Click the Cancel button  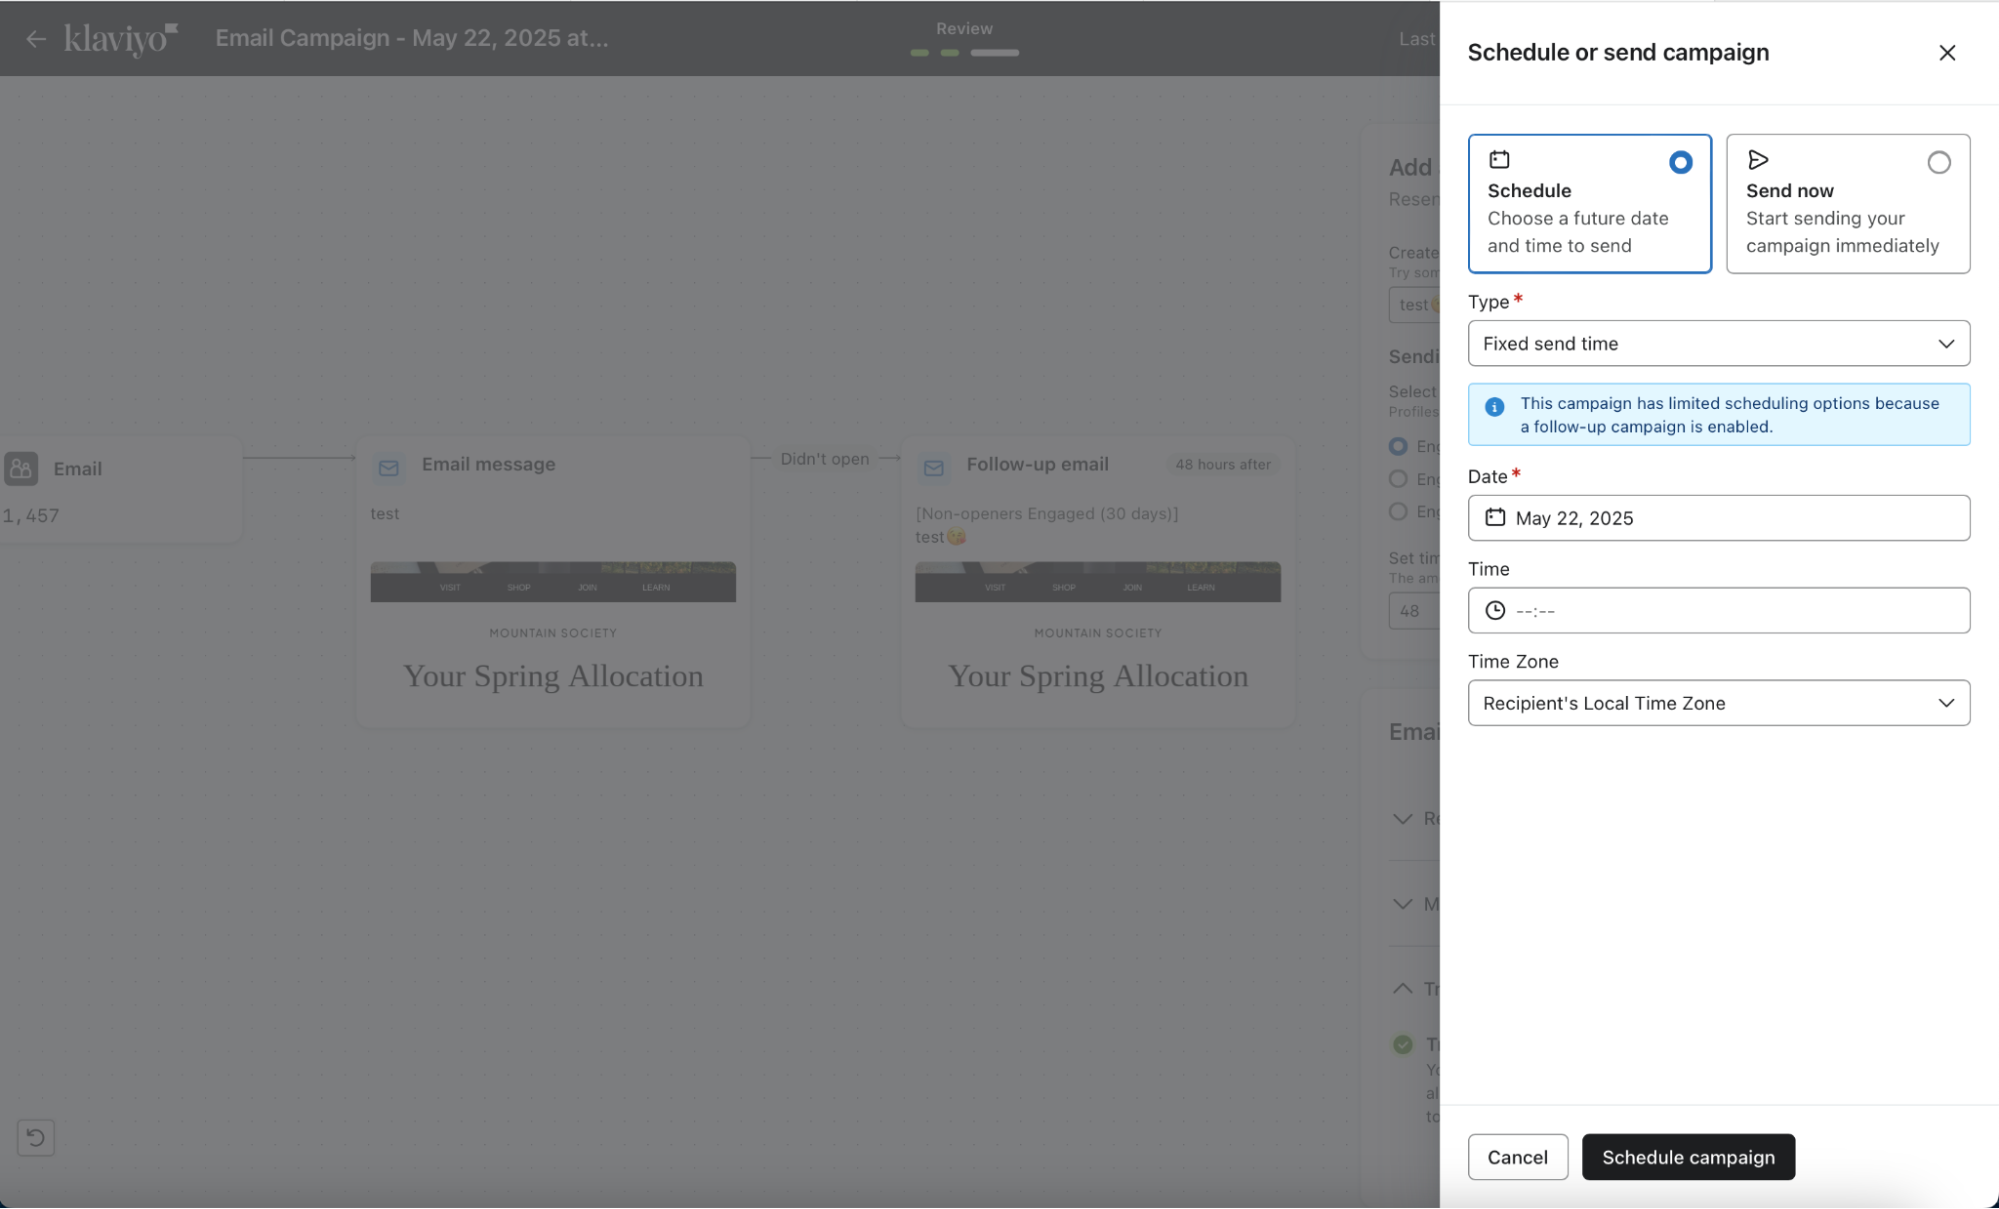(1517, 1157)
